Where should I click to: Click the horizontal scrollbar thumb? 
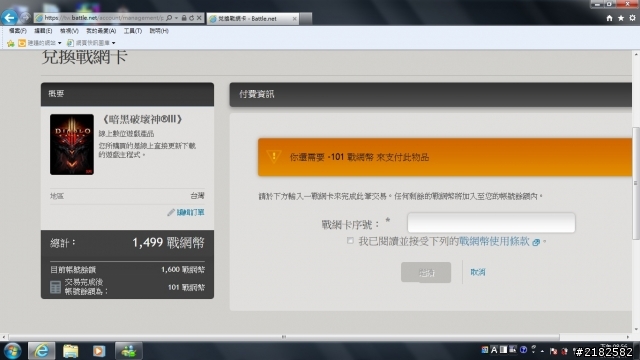click(x=283, y=337)
